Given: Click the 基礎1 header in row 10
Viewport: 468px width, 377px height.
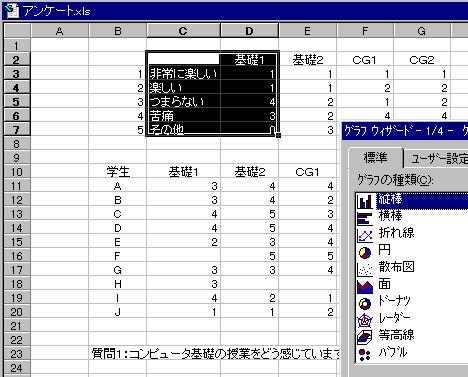Looking at the screenshot, I should pos(183,172).
